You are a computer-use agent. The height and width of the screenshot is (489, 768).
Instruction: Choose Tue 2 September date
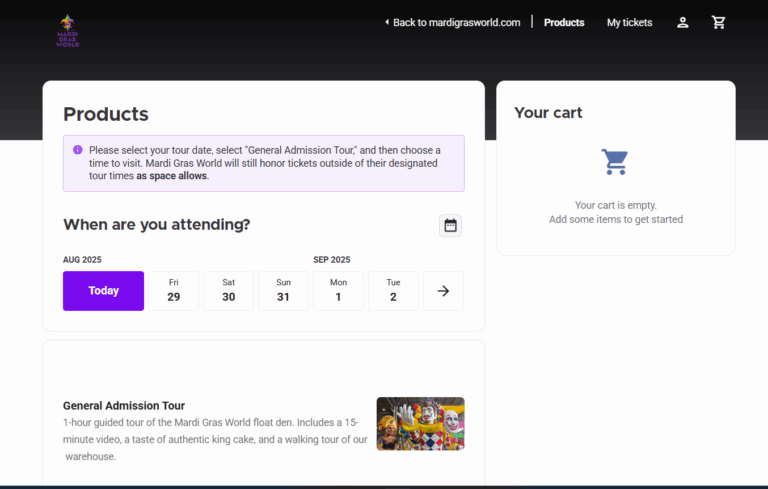click(x=393, y=291)
